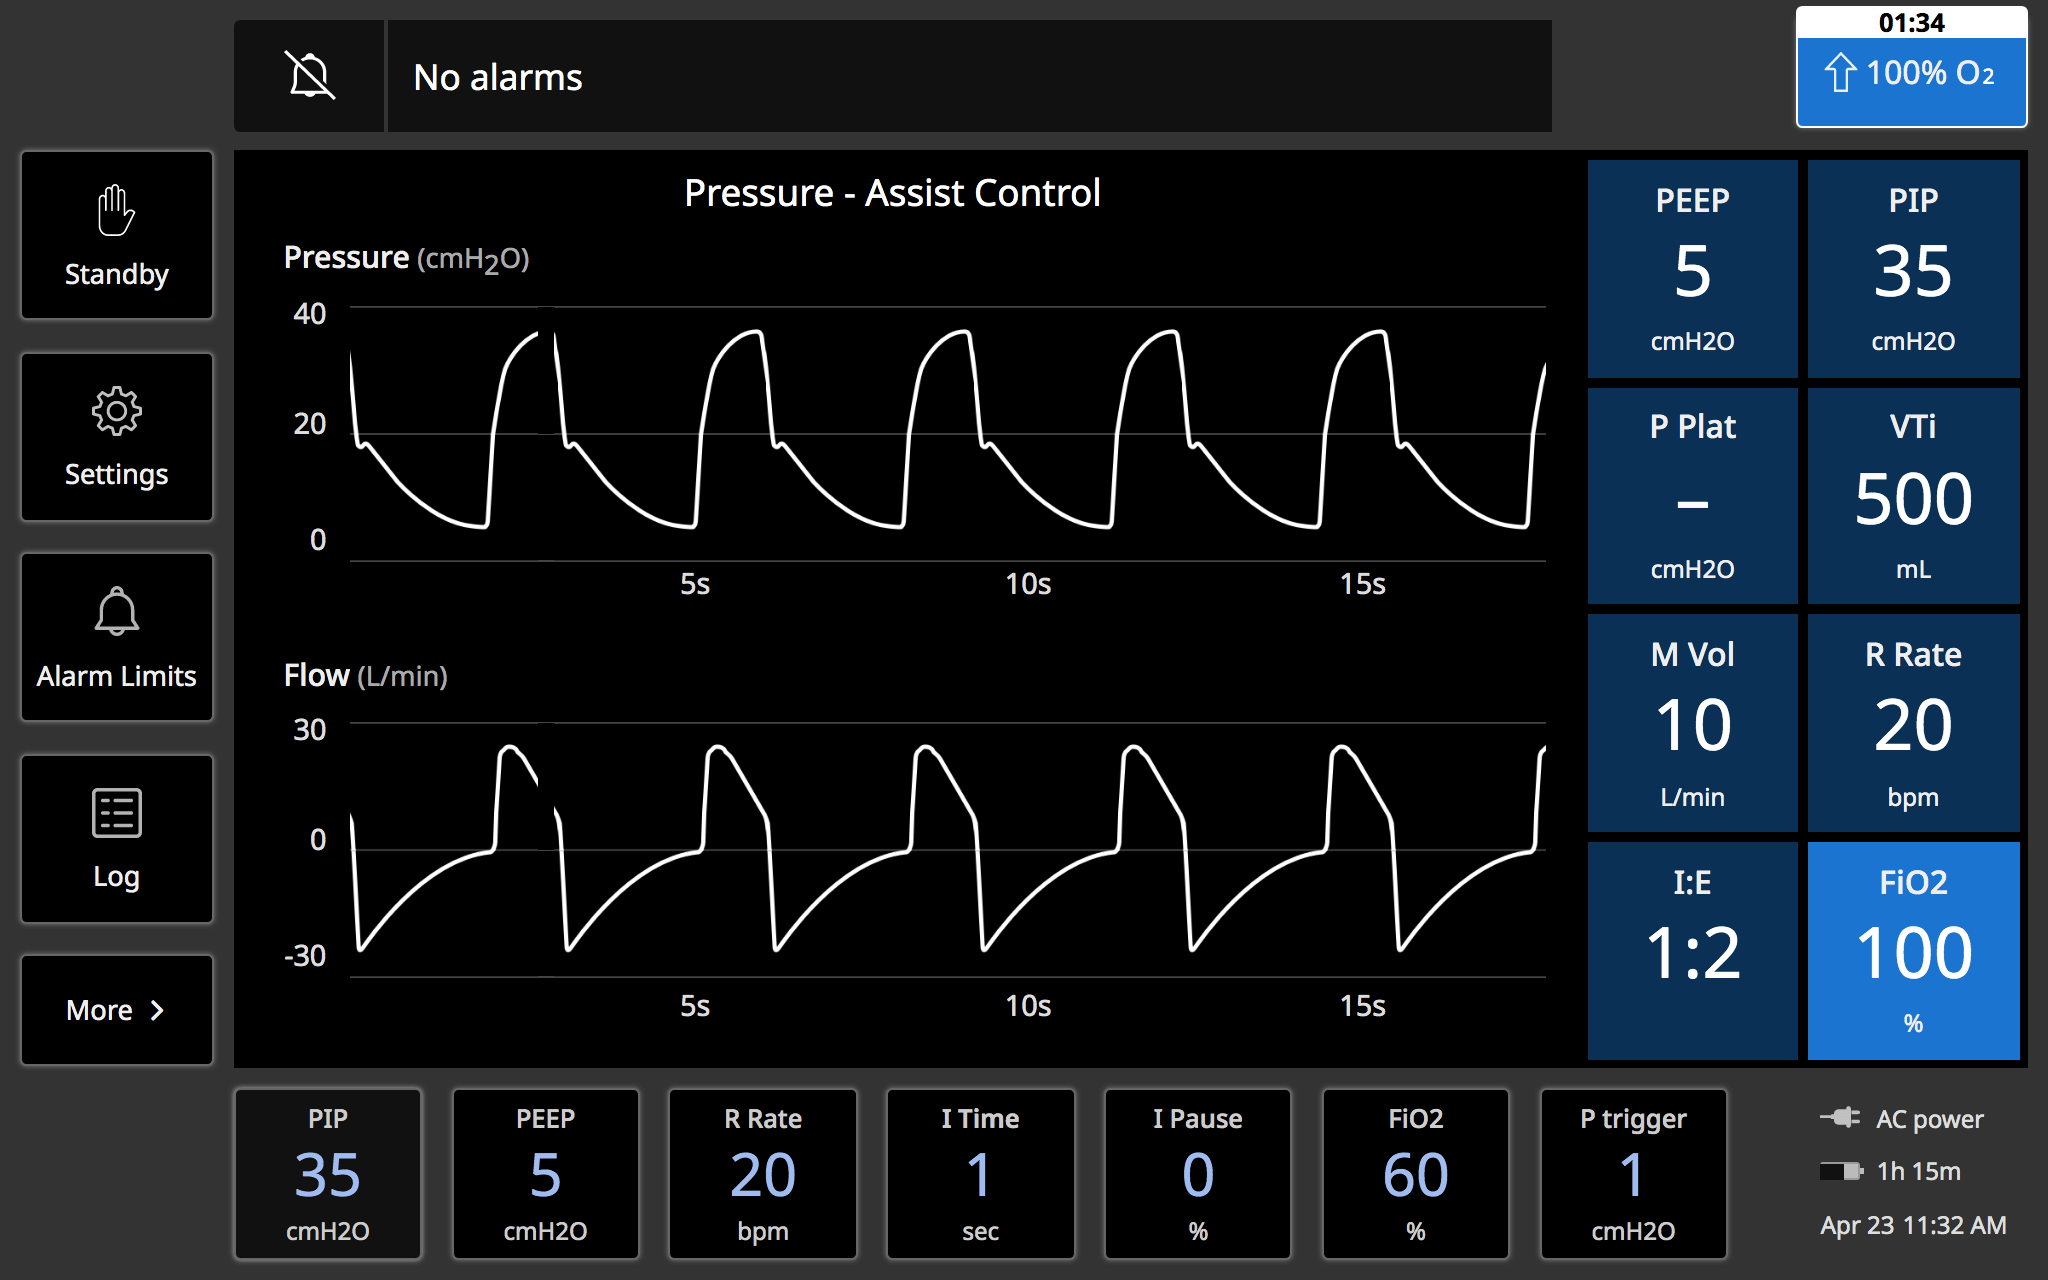Select the FiO2 100% monitoring tile

tap(1913, 950)
